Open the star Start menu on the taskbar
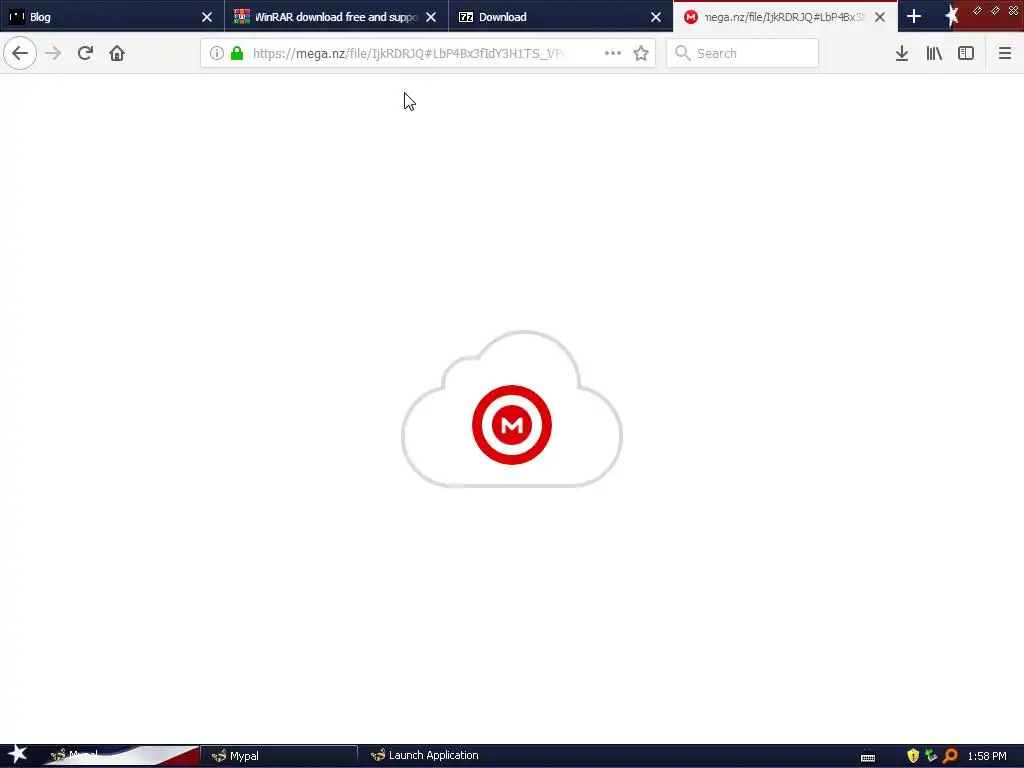This screenshot has width=1024, height=768. (x=17, y=755)
